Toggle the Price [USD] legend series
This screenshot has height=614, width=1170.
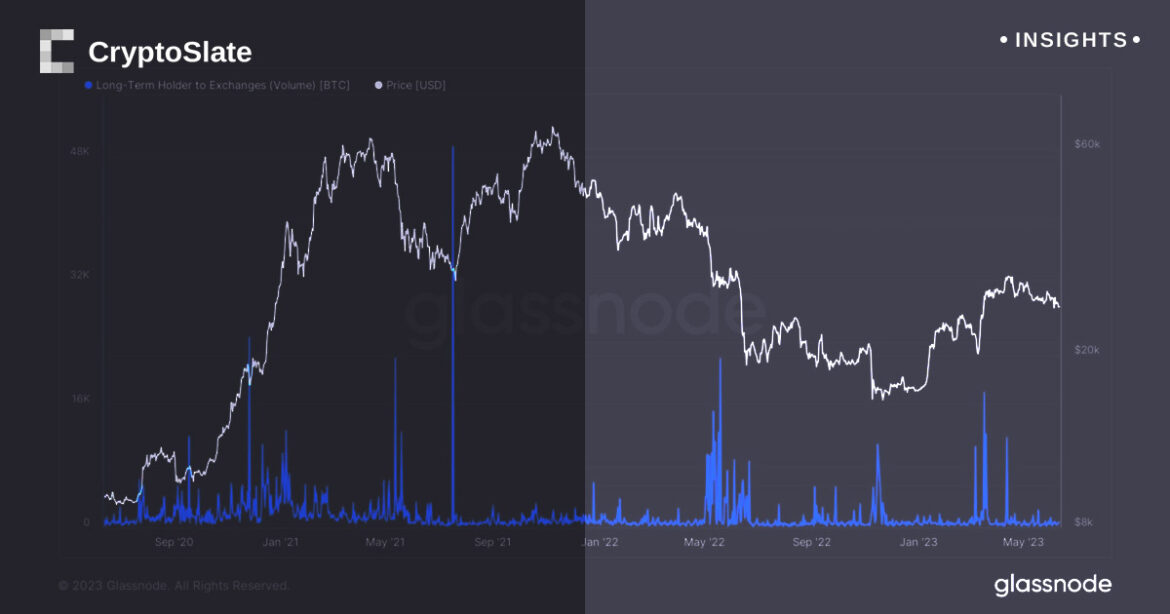416,86
